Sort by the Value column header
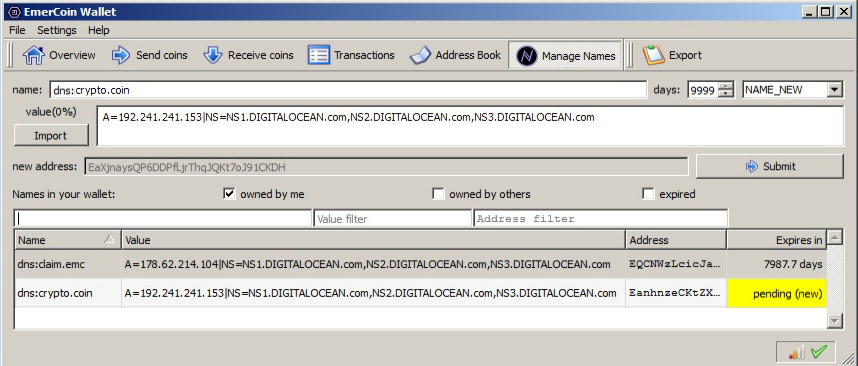 (x=374, y=240)
